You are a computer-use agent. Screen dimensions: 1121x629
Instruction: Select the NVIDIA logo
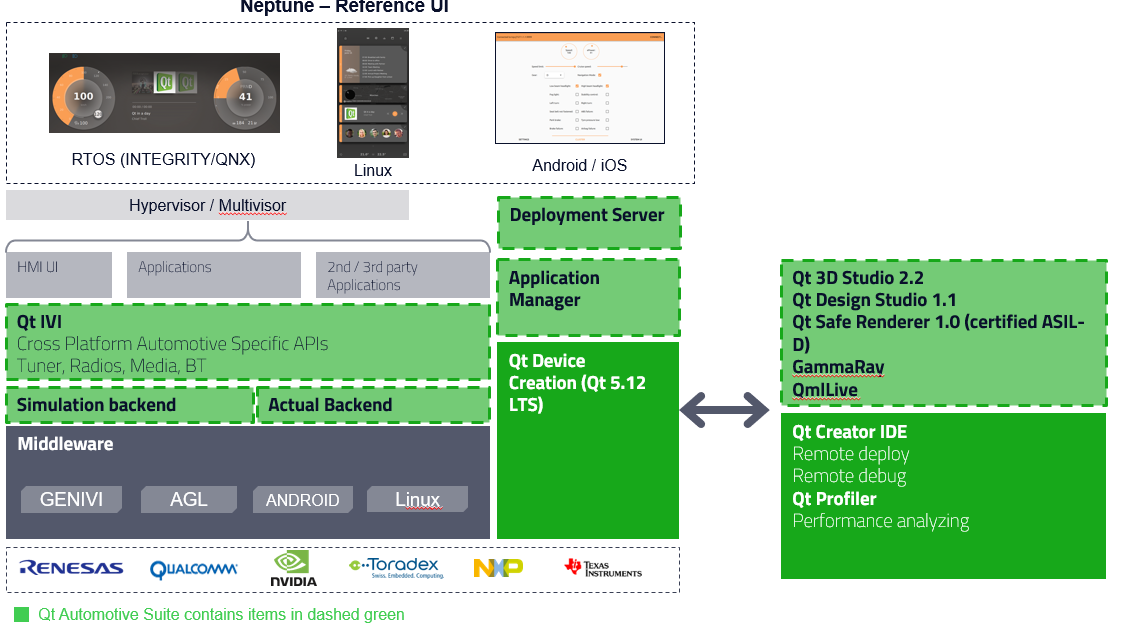[x=293, y=568]
